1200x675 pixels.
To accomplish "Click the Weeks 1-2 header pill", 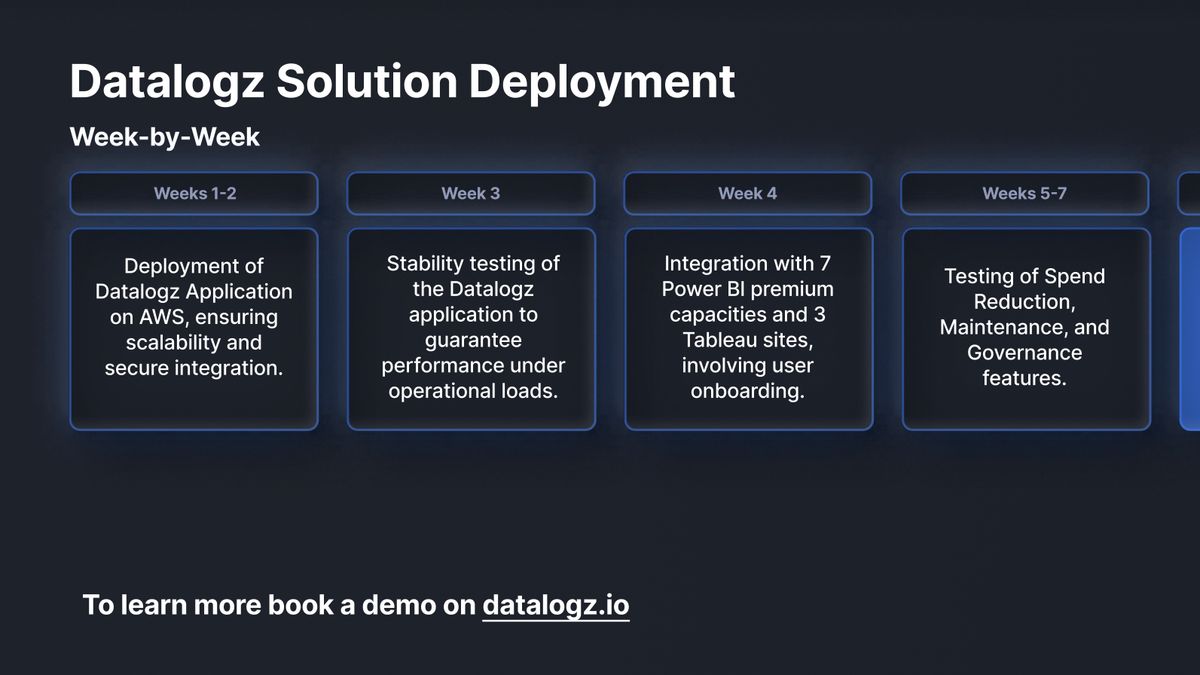I will [x=194, y=193].
